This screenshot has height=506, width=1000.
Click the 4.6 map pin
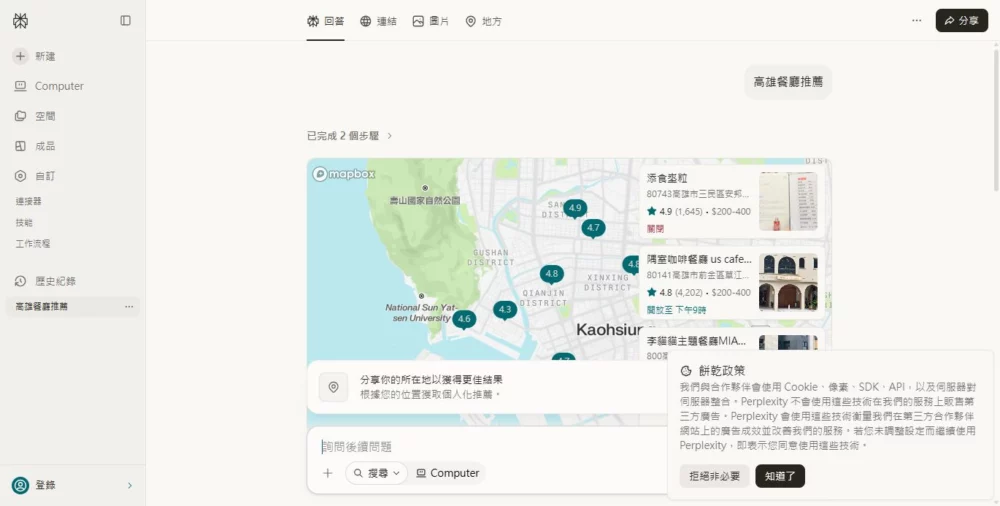(464, 320)
